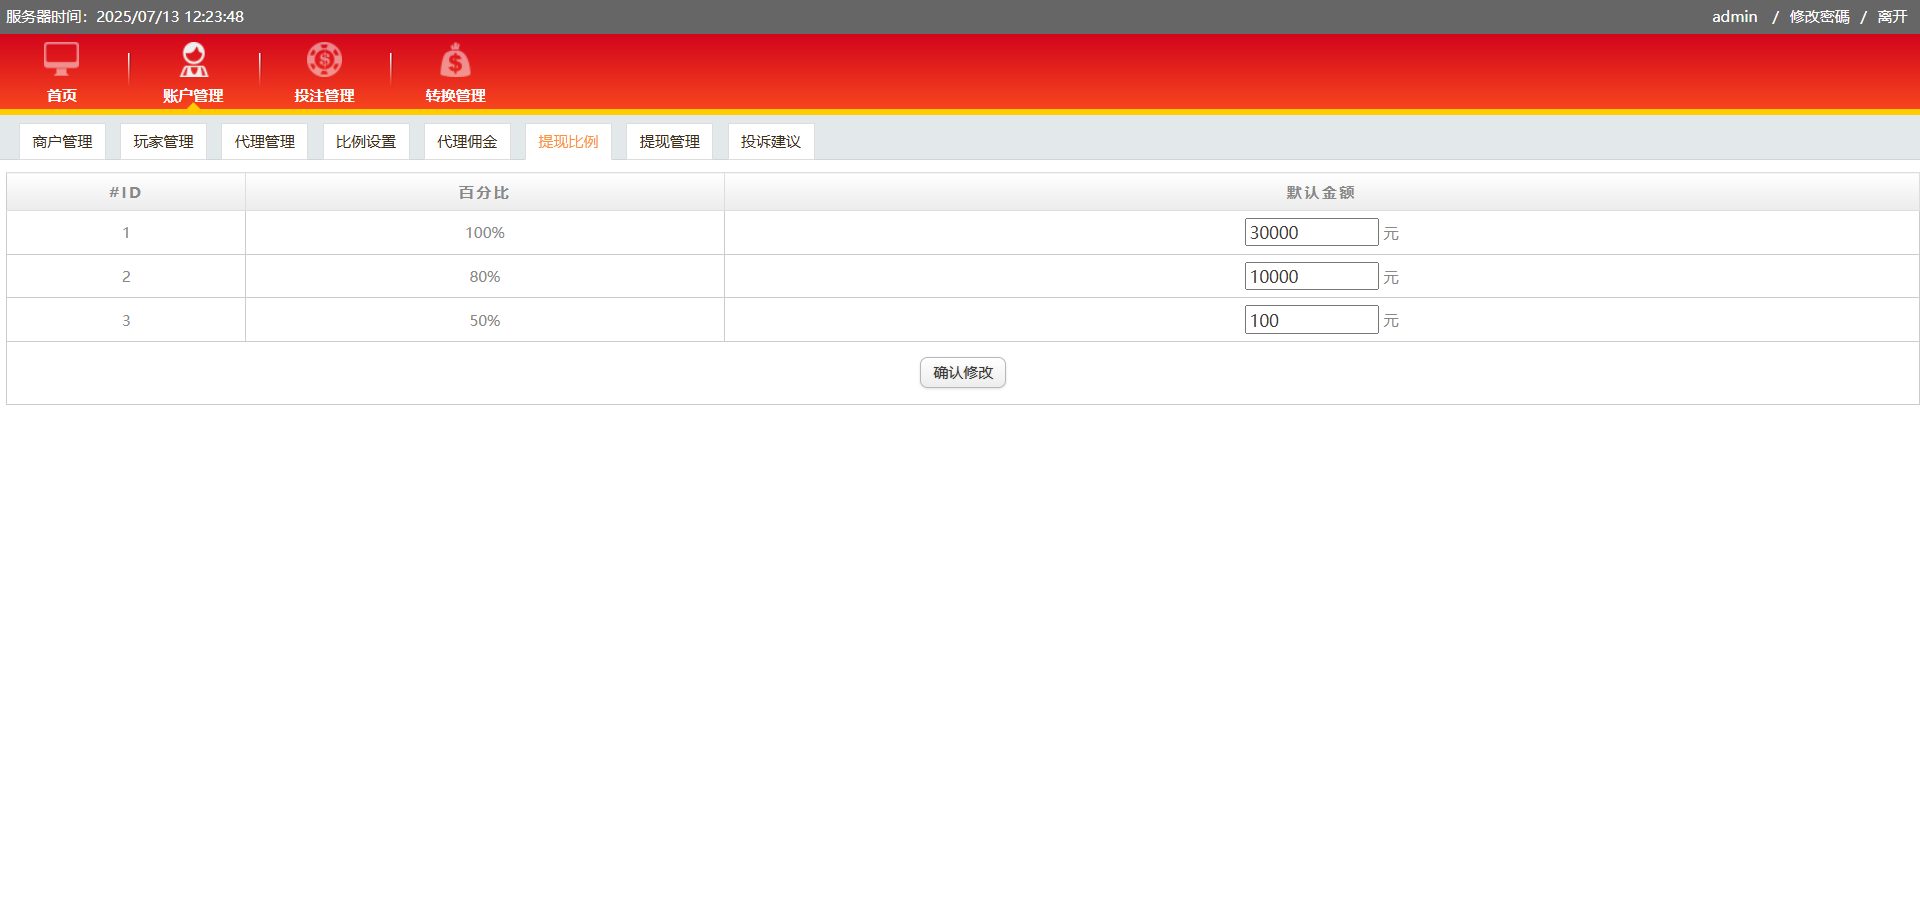This screenshot has height=924, width=1920.
Task: Click the 默认金额 column header
Action: coord(1320,193)
